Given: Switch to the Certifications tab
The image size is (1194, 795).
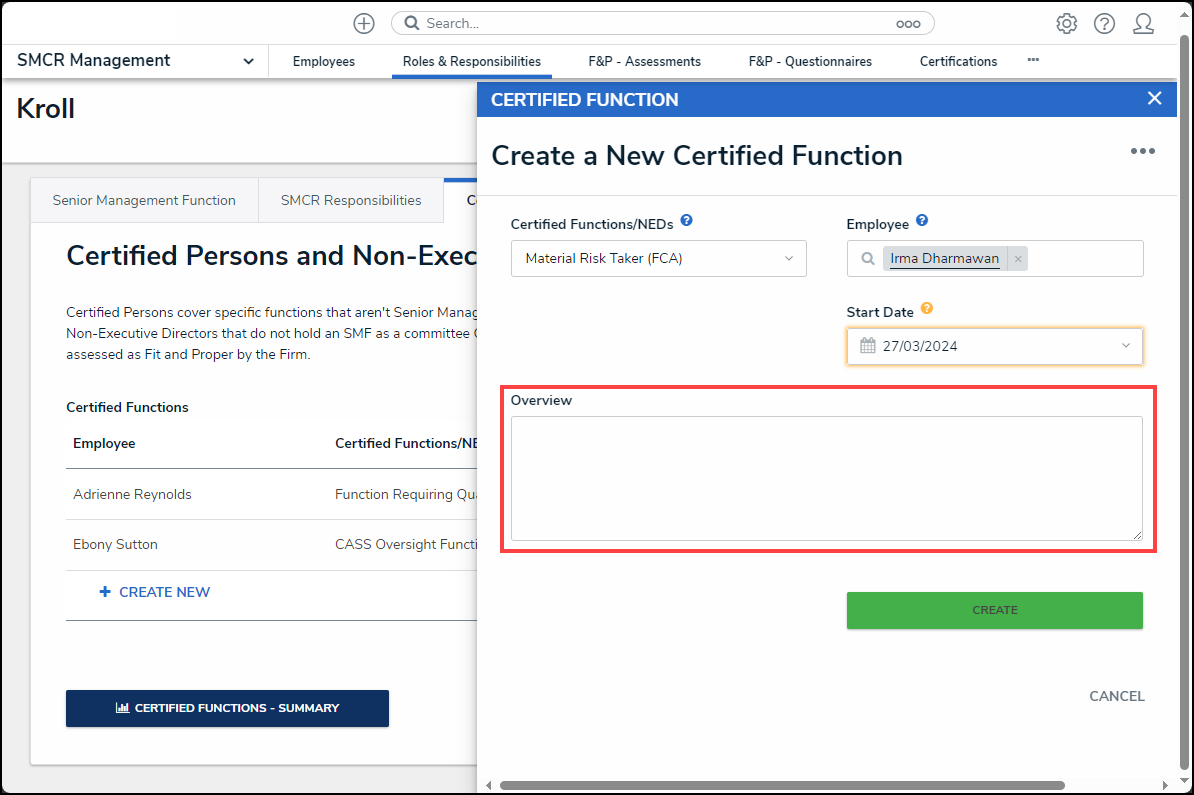Looking at the screenshot, I should tap(958, 62).
